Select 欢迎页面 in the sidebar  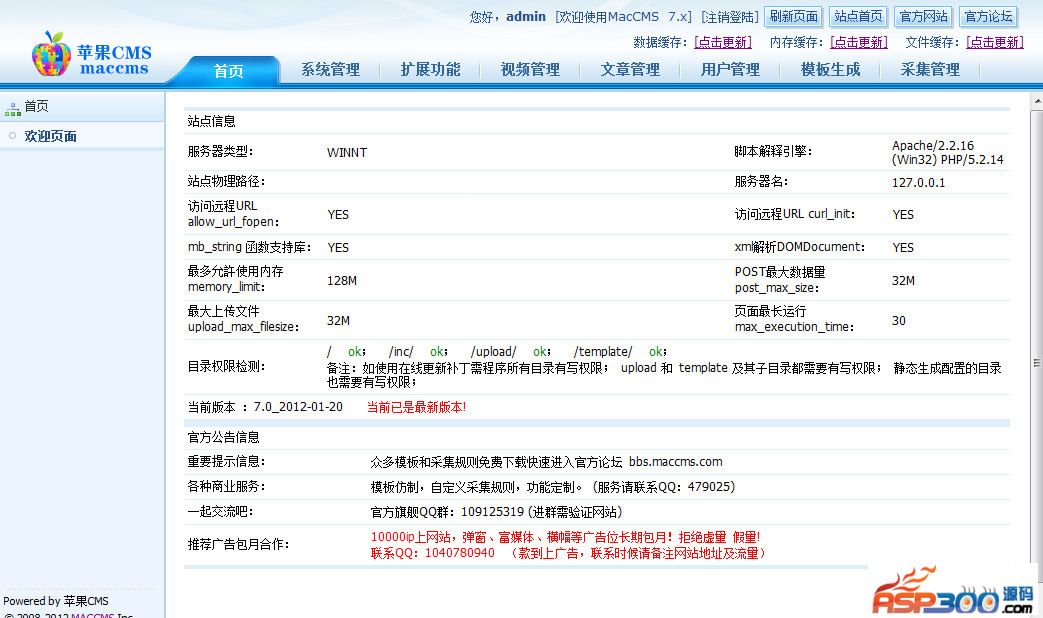(51, 136)
